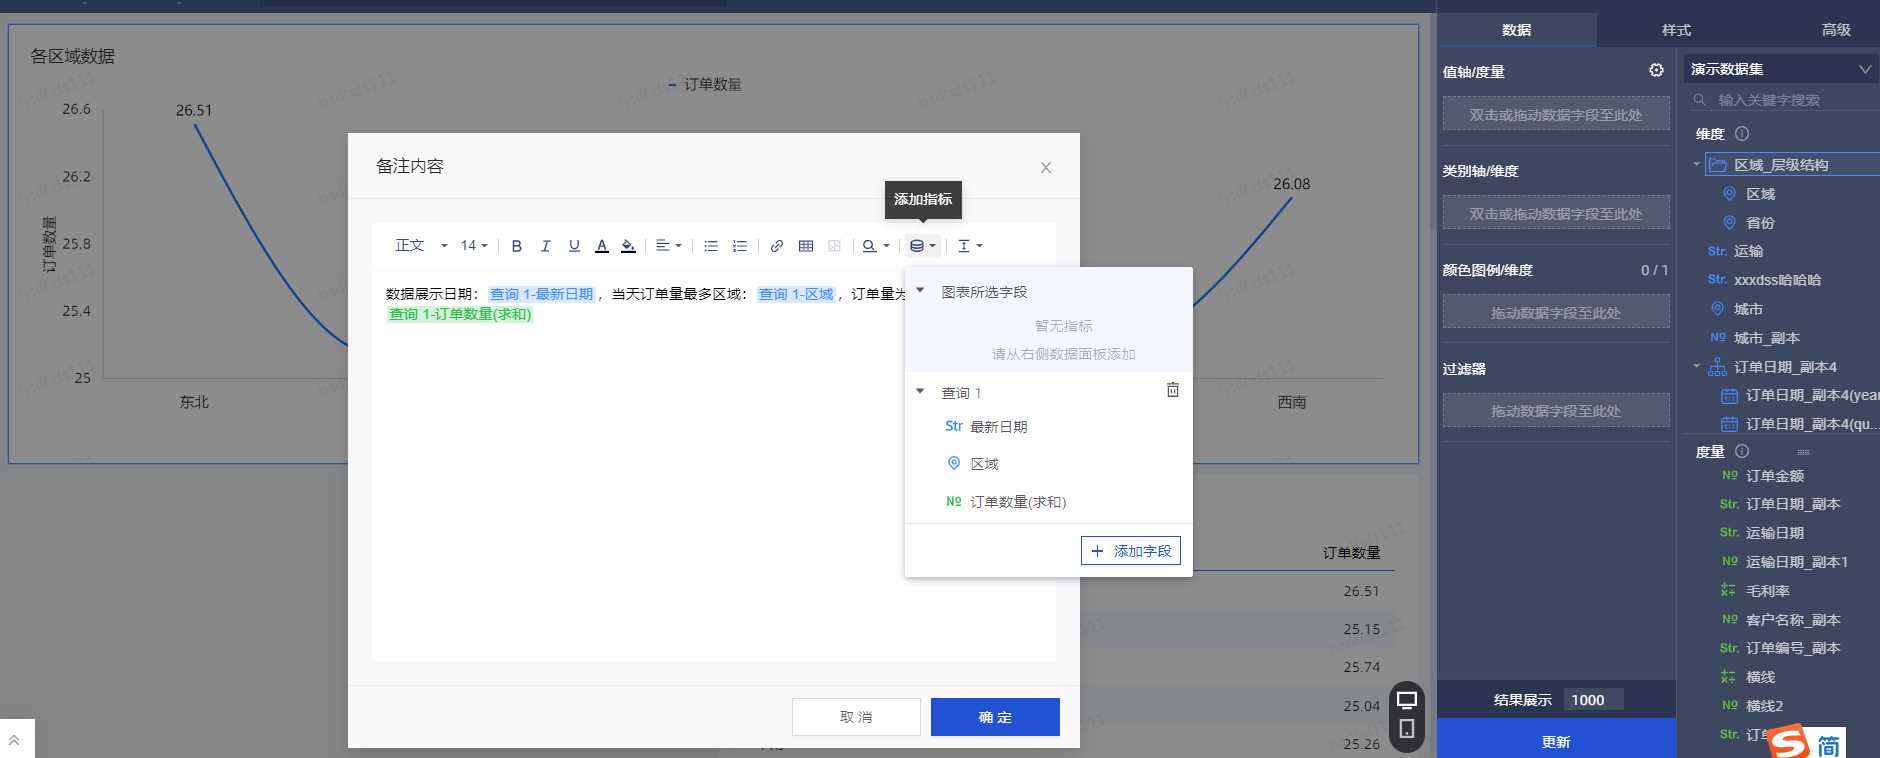Viewport: 1880px width, 758px height.
Task: Click the 添加字段 button
Action: [1131, 551]
